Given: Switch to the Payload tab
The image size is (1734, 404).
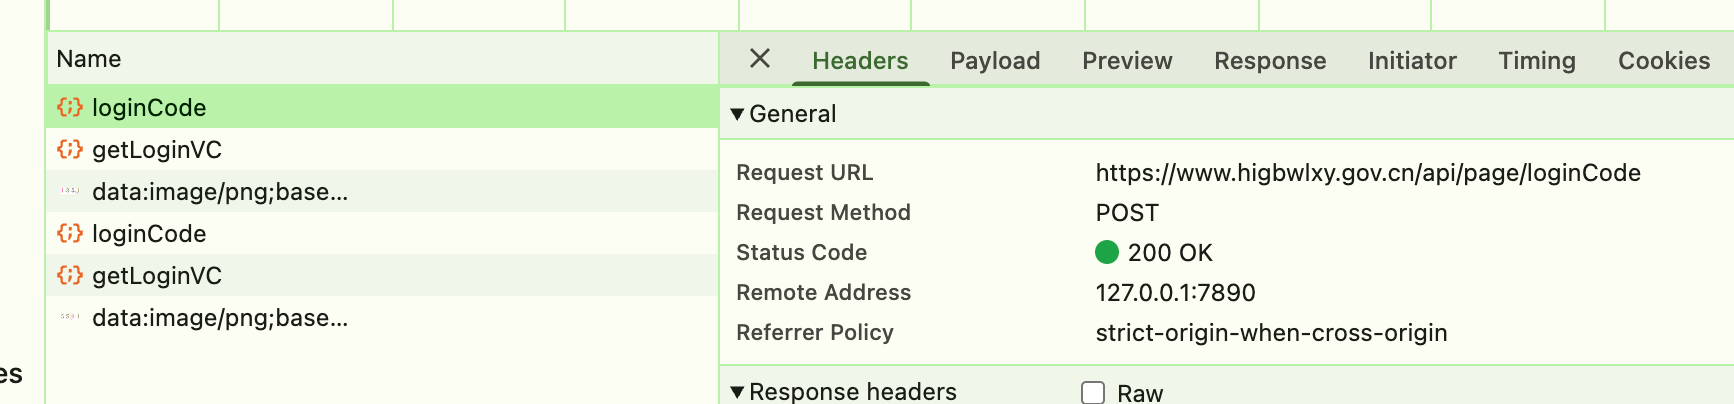Looking at the screenshot, I should 995,61.
